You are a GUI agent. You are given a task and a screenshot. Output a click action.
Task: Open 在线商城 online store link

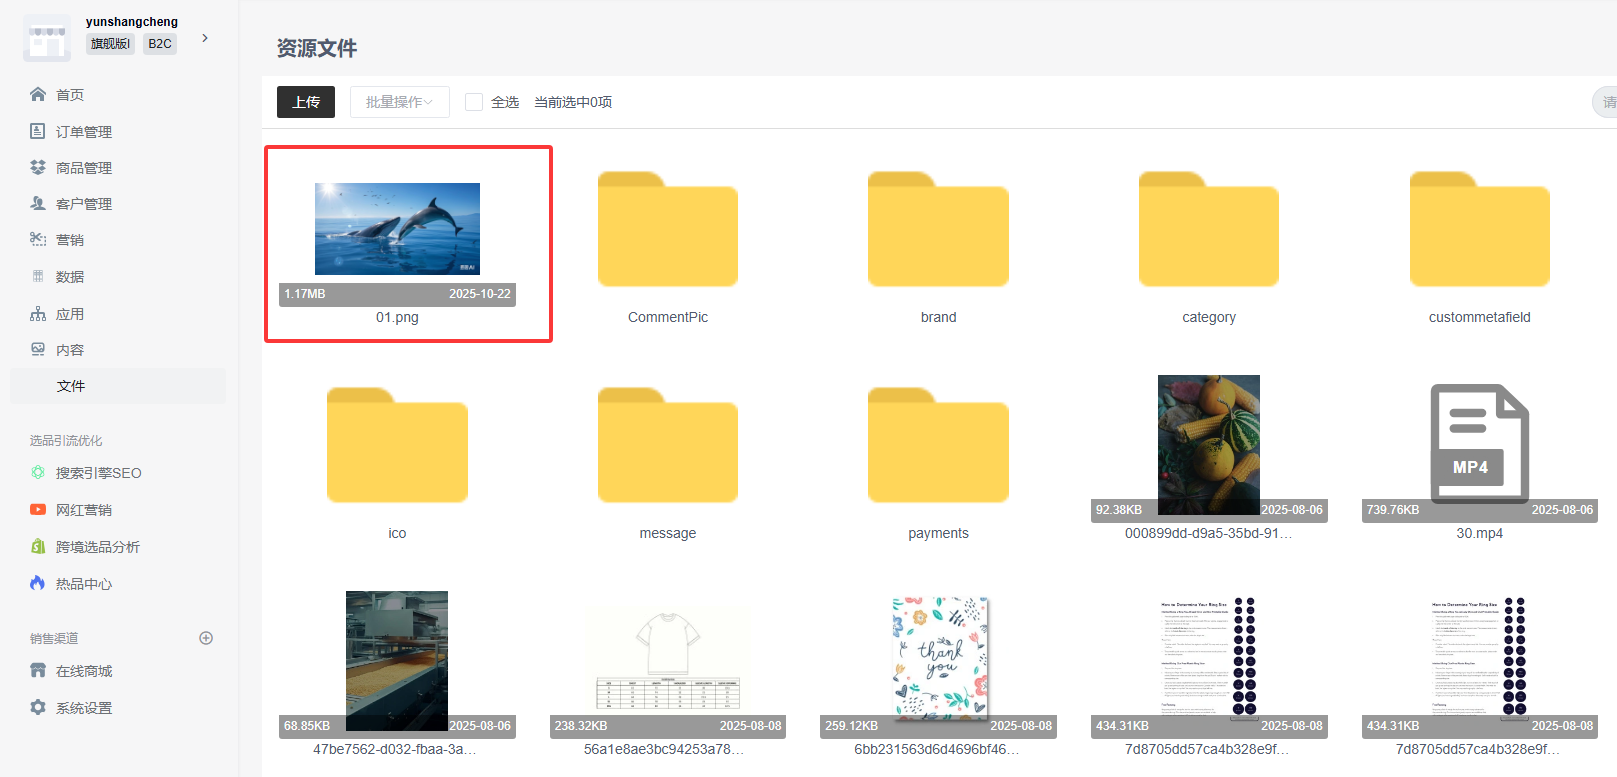pos(84,671)
